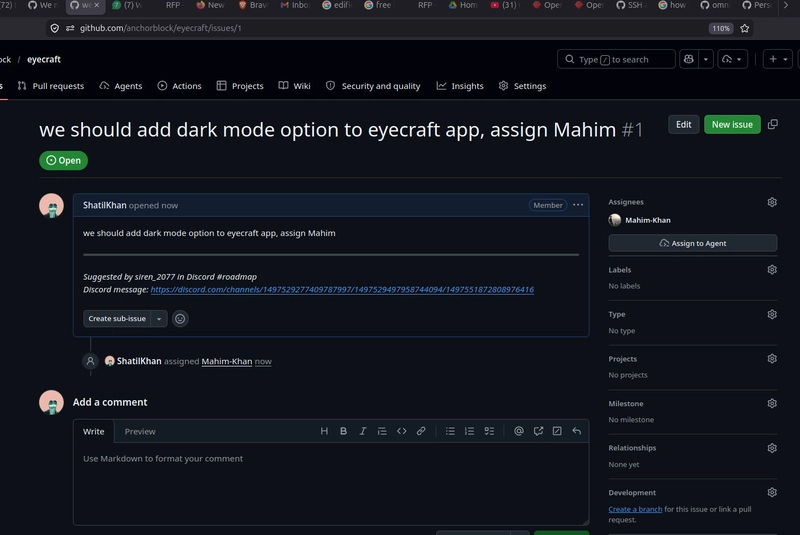Click the Type / to search field
Screen dimensions: 800x535
pos(616,59)
